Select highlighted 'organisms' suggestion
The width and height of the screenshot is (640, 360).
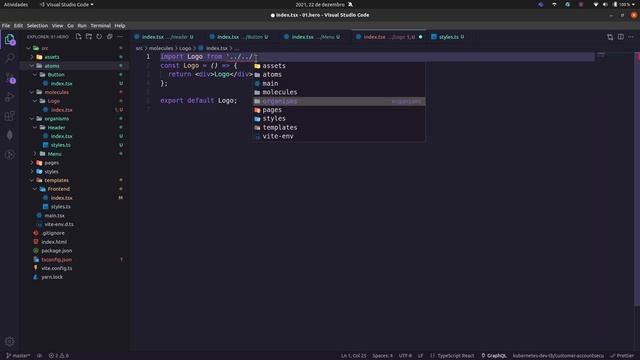tap(339, 101)
